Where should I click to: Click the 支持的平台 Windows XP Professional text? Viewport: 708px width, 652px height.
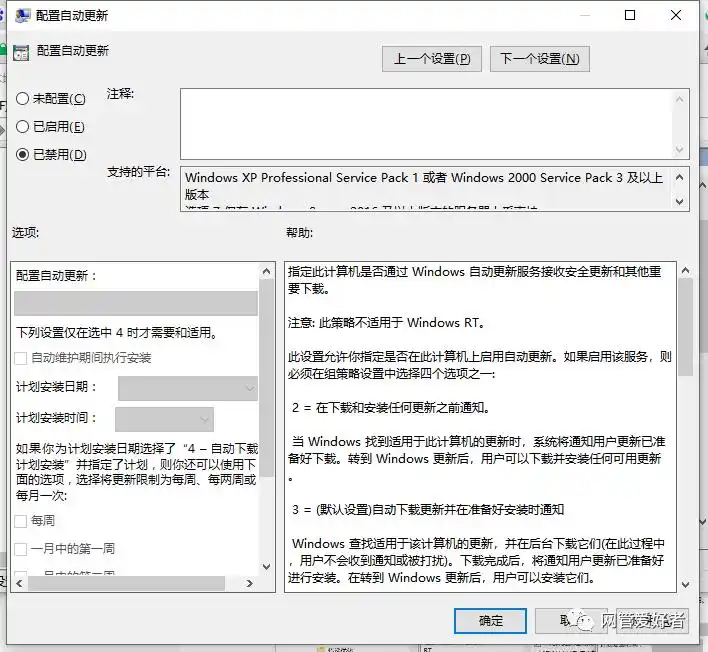tap(424, 186)
